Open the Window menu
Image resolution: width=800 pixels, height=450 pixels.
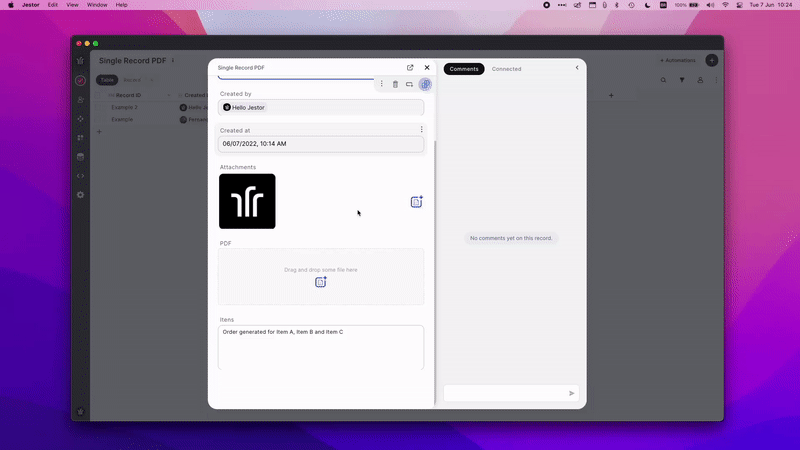click(x=97, y=5)
